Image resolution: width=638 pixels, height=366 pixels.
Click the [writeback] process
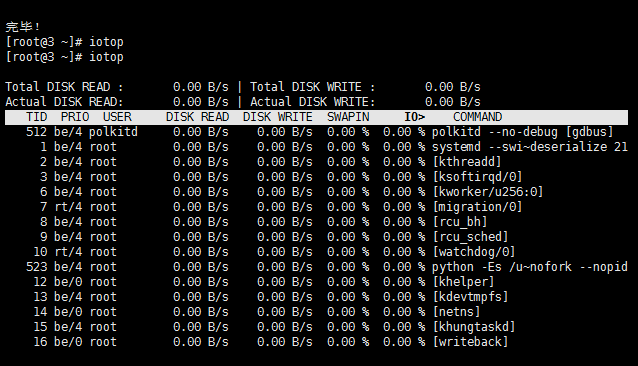470,342
